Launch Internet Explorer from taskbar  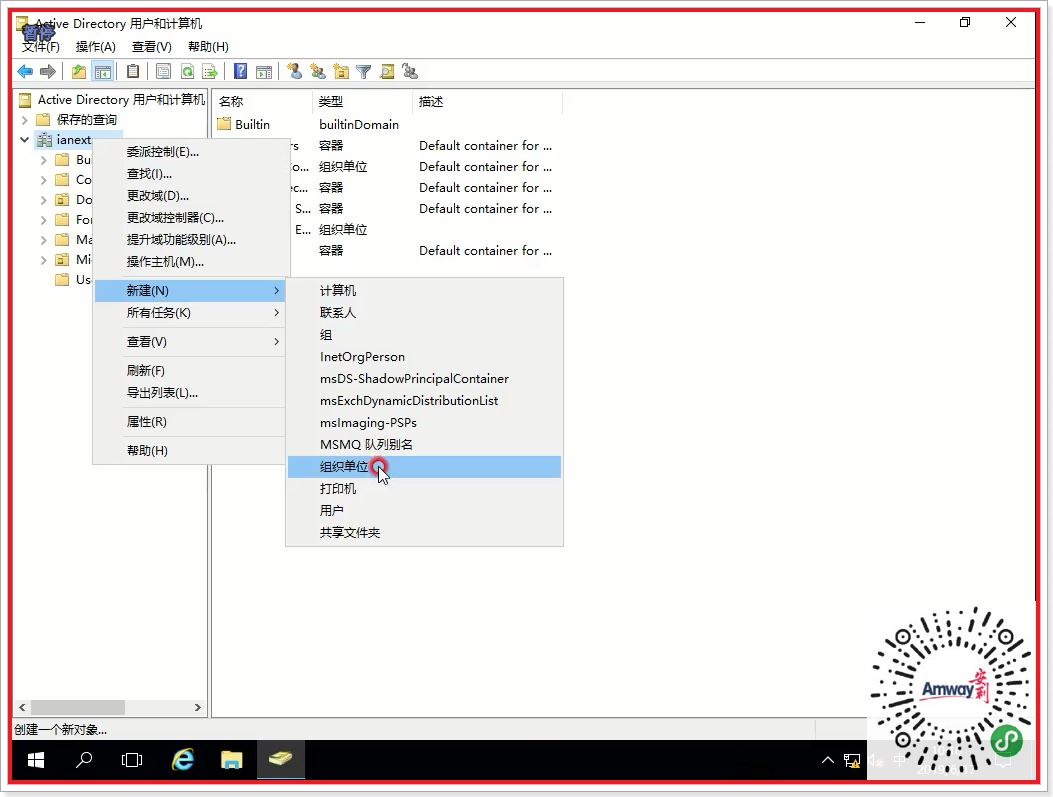pyautogui.click(x=183, y=760)
